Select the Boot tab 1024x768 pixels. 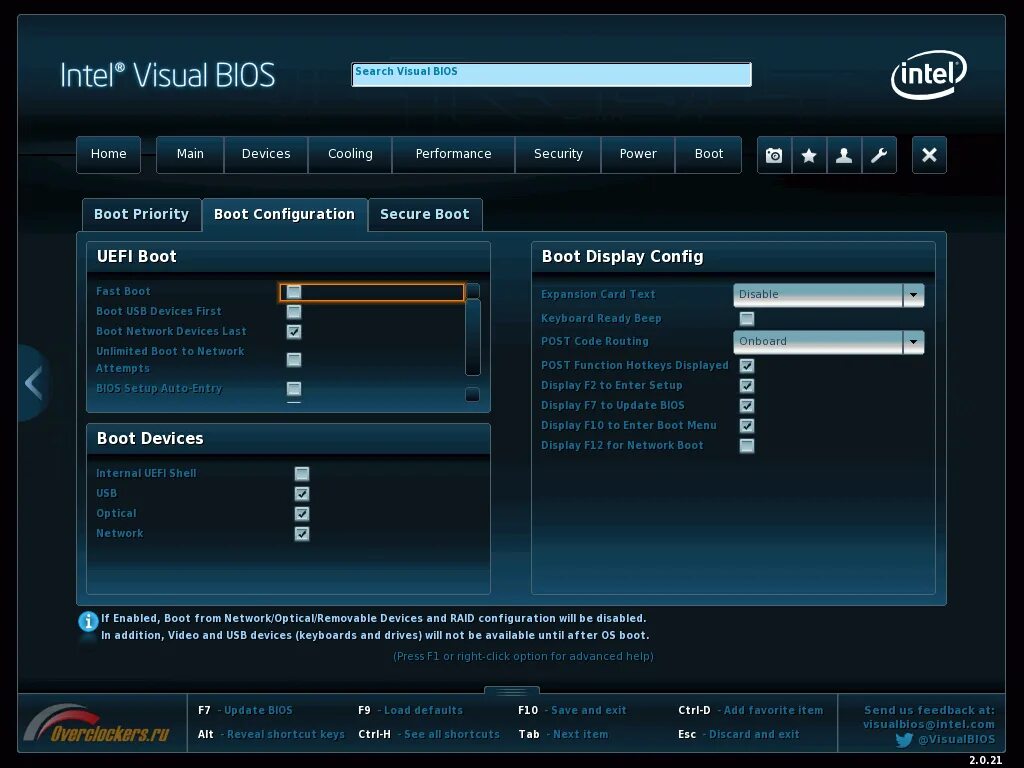(x=709, y=155)
